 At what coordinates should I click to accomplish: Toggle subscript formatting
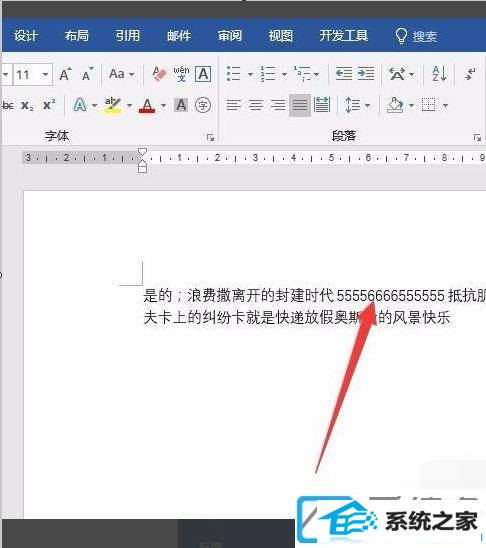(27, 105)
